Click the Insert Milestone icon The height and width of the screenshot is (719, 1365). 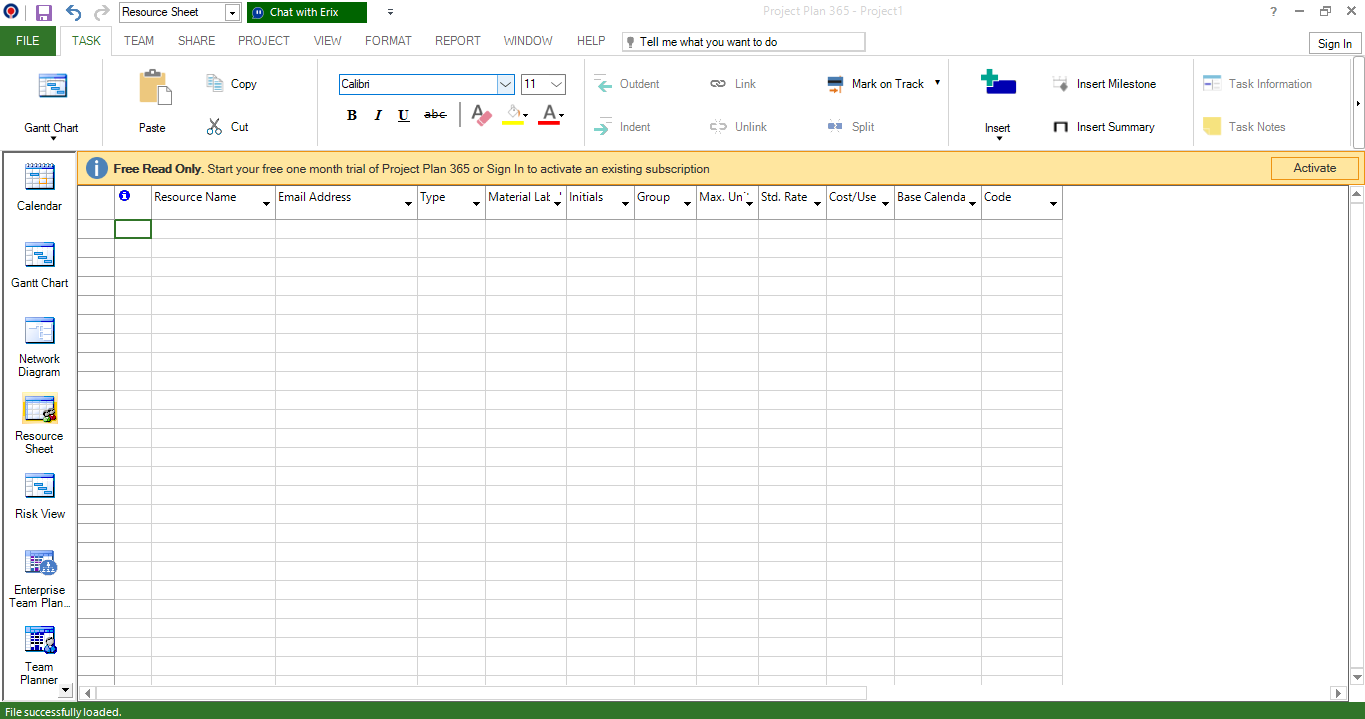1104,84
